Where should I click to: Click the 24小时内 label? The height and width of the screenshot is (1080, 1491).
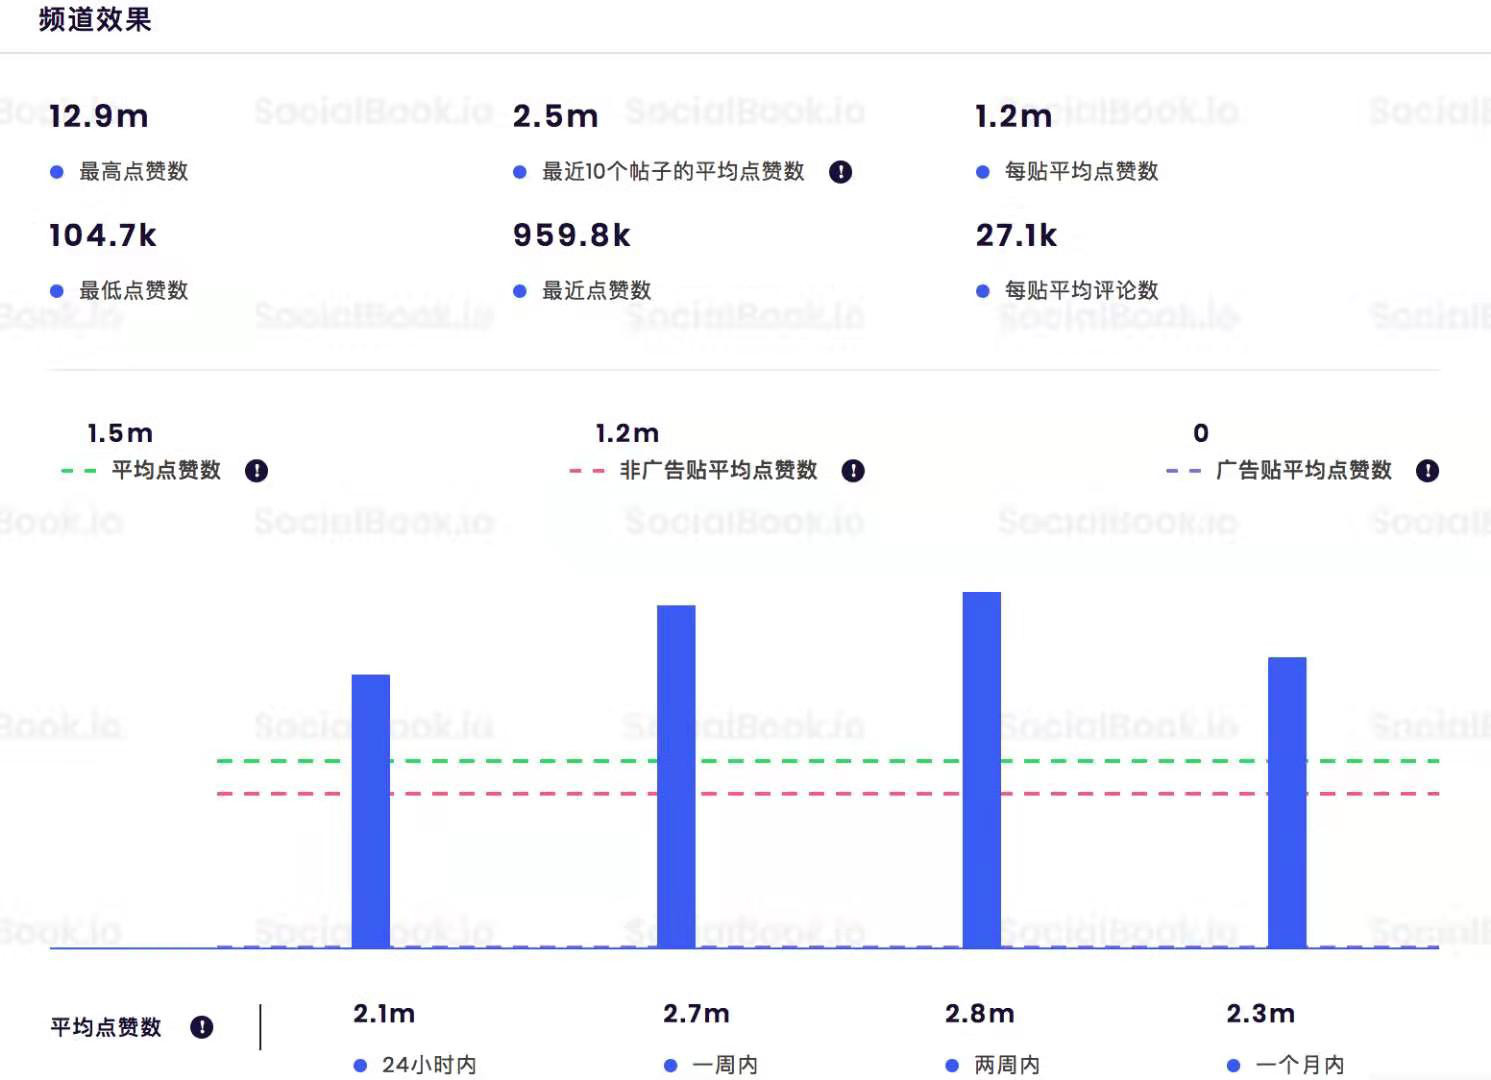click(429, 1065)
